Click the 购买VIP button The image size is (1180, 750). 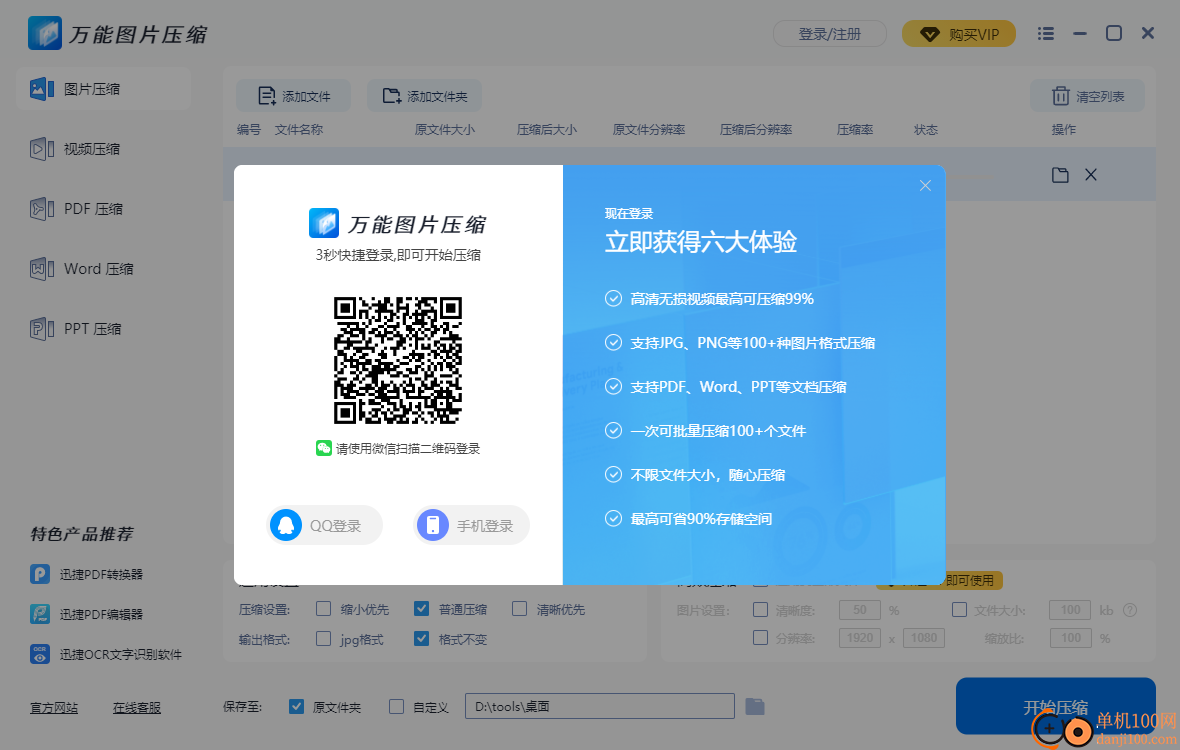click(959, 34)
